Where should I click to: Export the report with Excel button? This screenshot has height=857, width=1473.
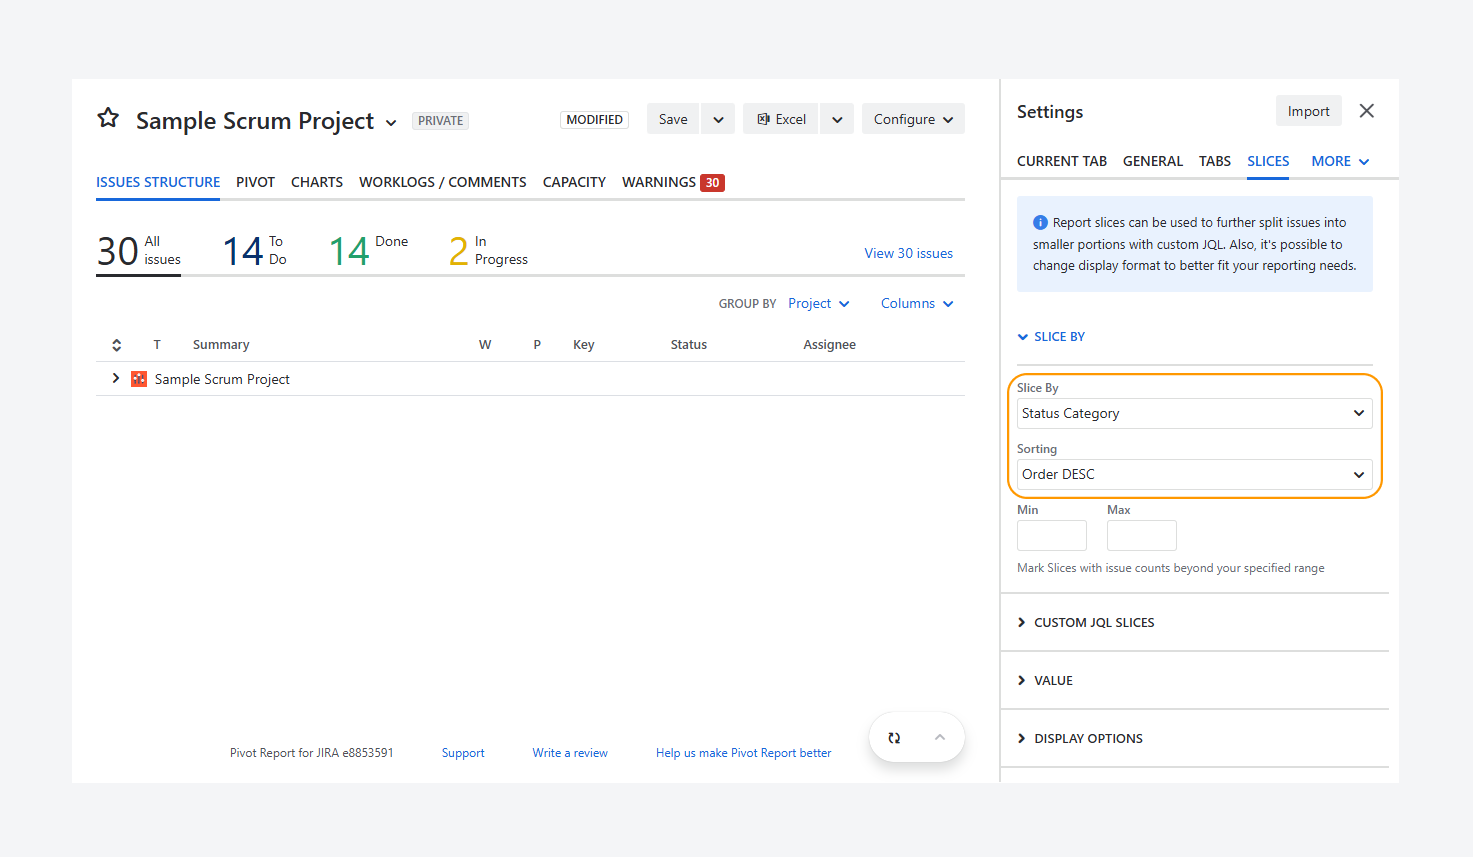coord(781,119)
